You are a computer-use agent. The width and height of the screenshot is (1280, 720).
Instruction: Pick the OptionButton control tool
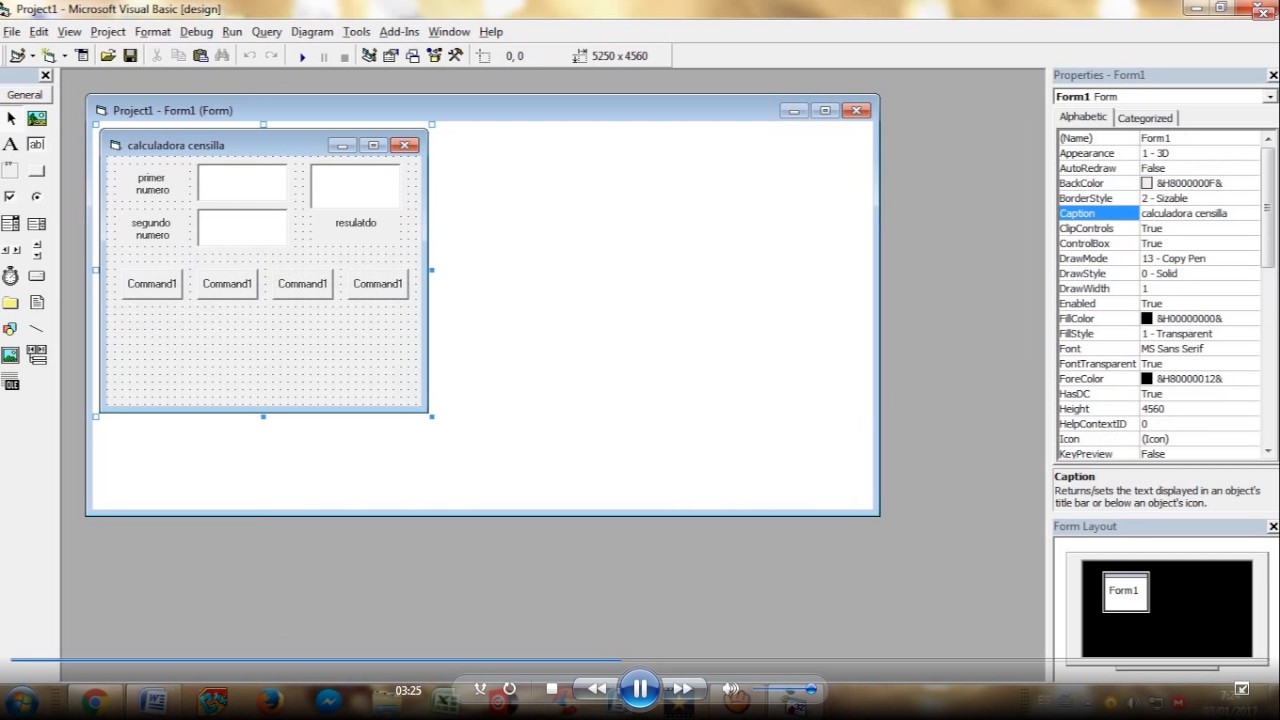37,196
